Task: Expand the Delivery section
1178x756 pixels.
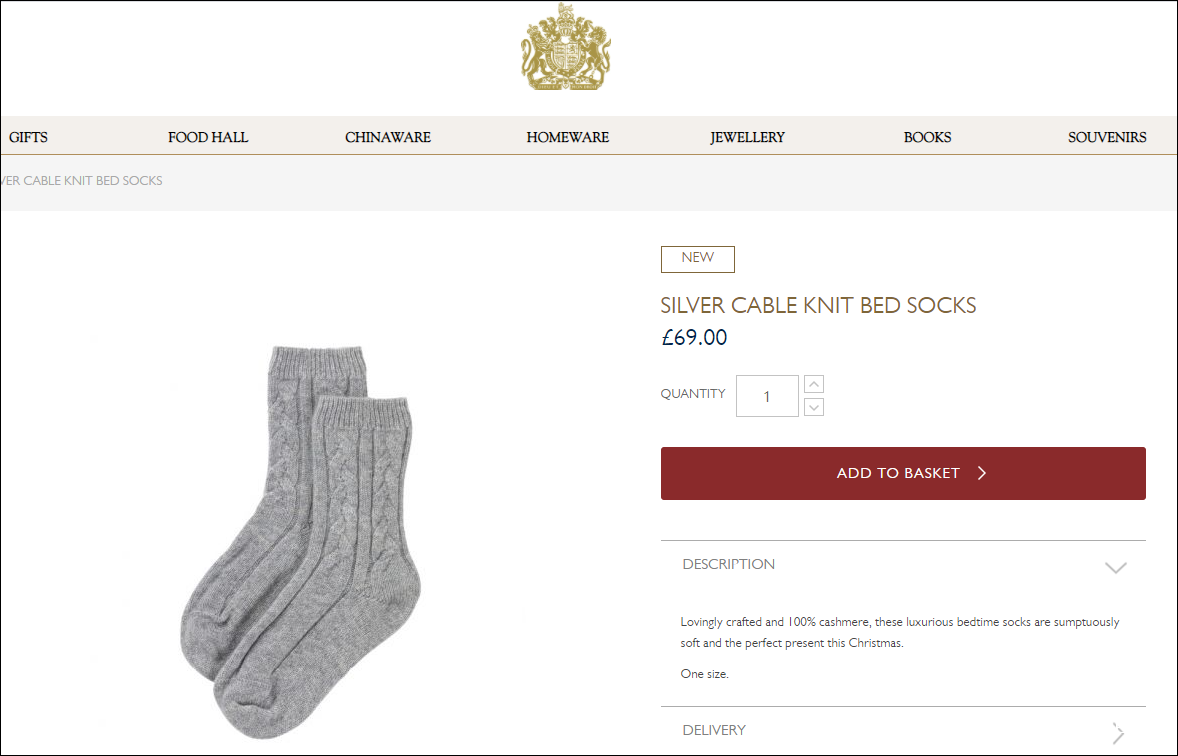Action: 1117,731
